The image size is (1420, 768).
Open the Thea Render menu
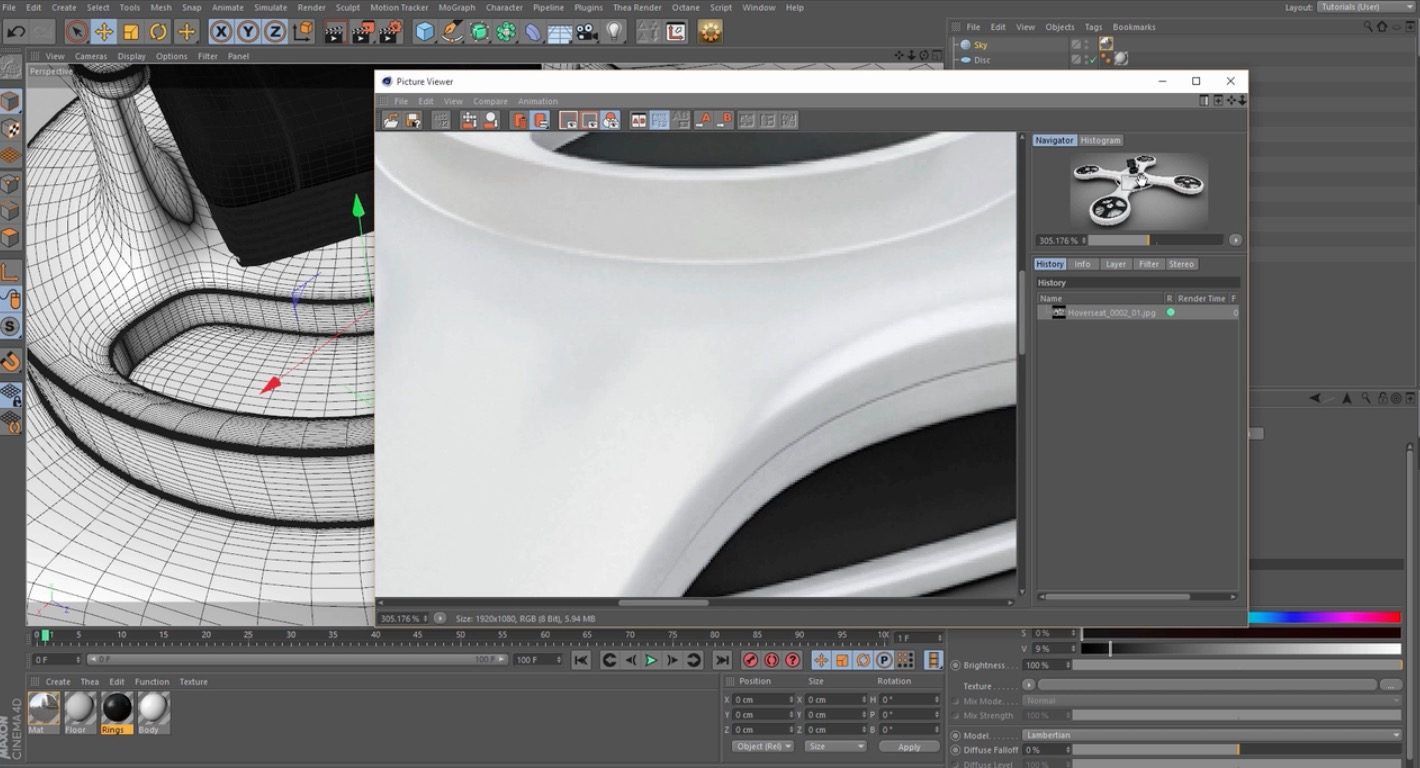pos(637,7)
